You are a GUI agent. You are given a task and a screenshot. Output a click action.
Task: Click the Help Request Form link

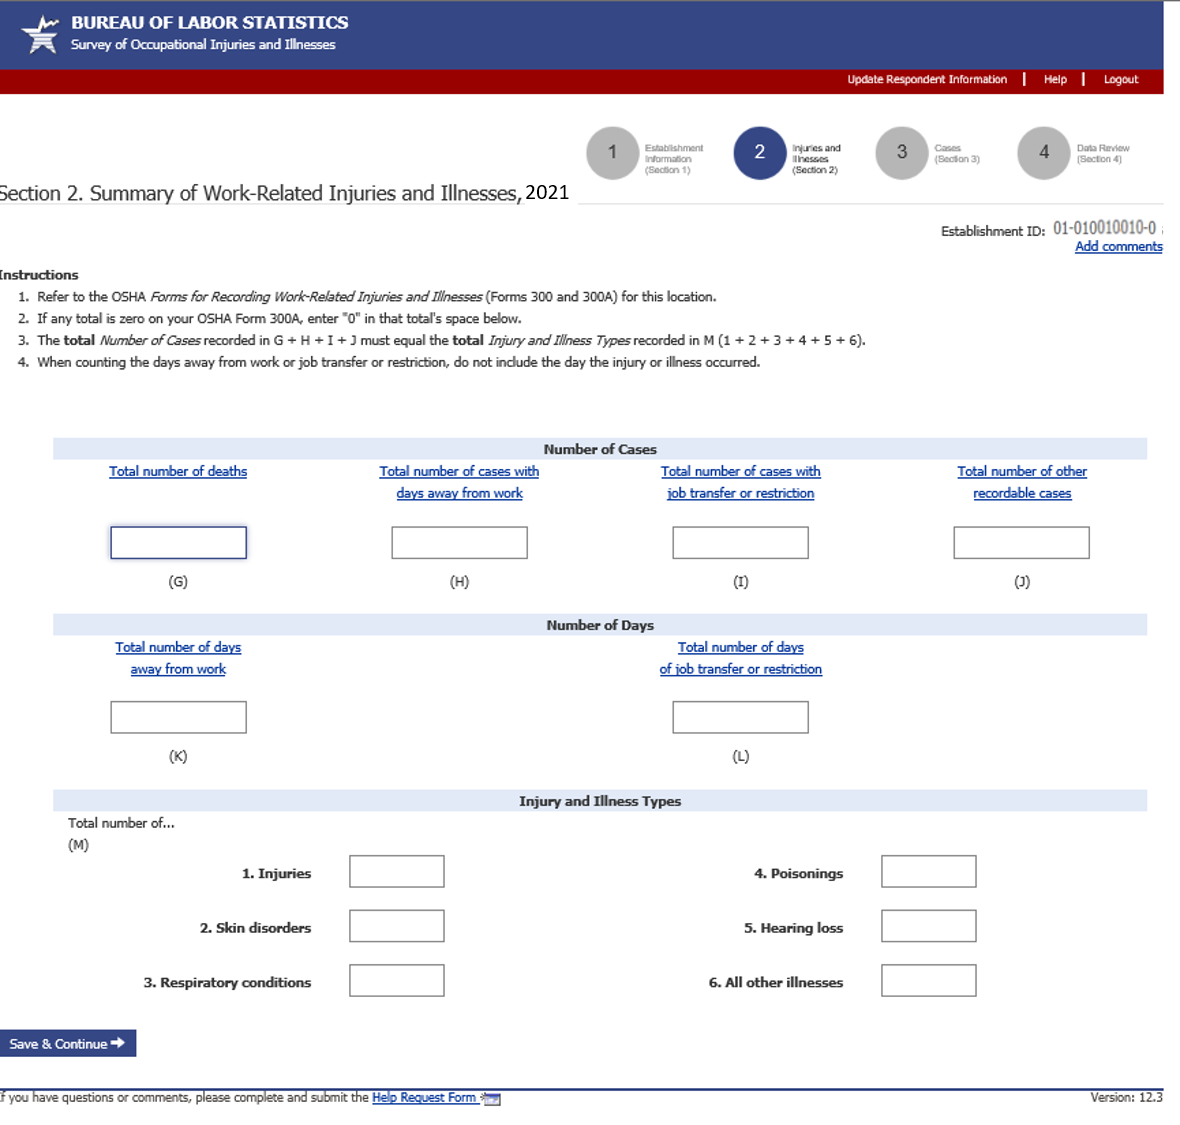pyautogui.click(x=424, y=1098)
